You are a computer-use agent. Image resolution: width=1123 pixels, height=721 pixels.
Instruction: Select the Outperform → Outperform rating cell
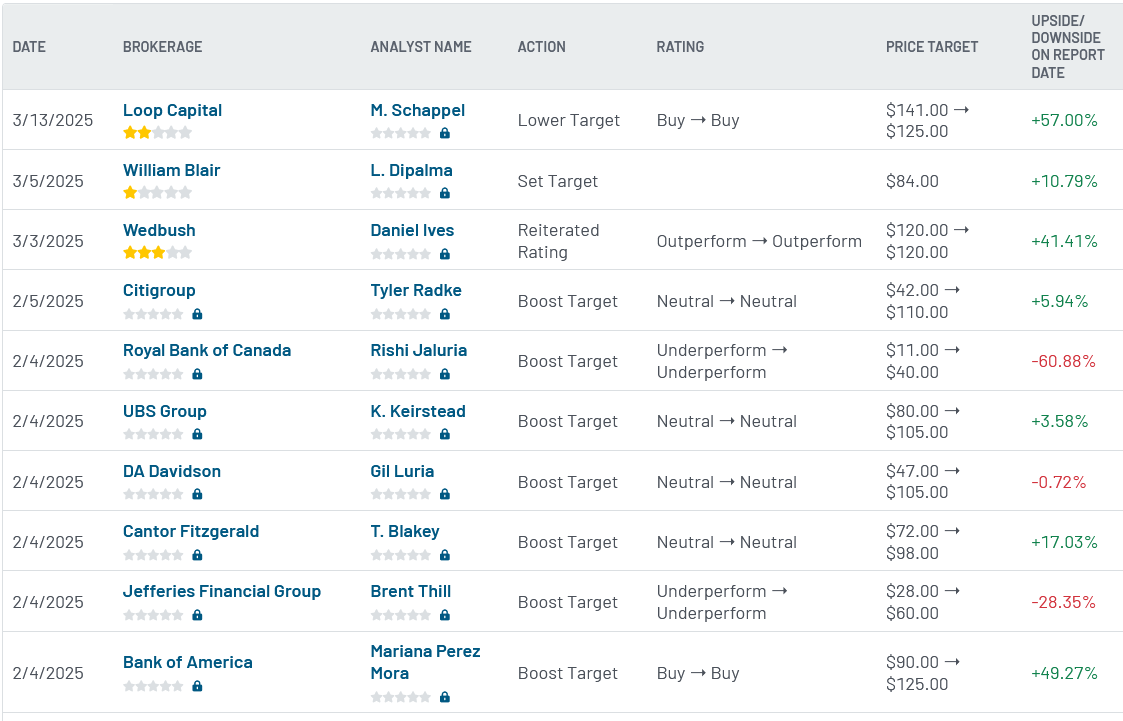coord(759,241)
